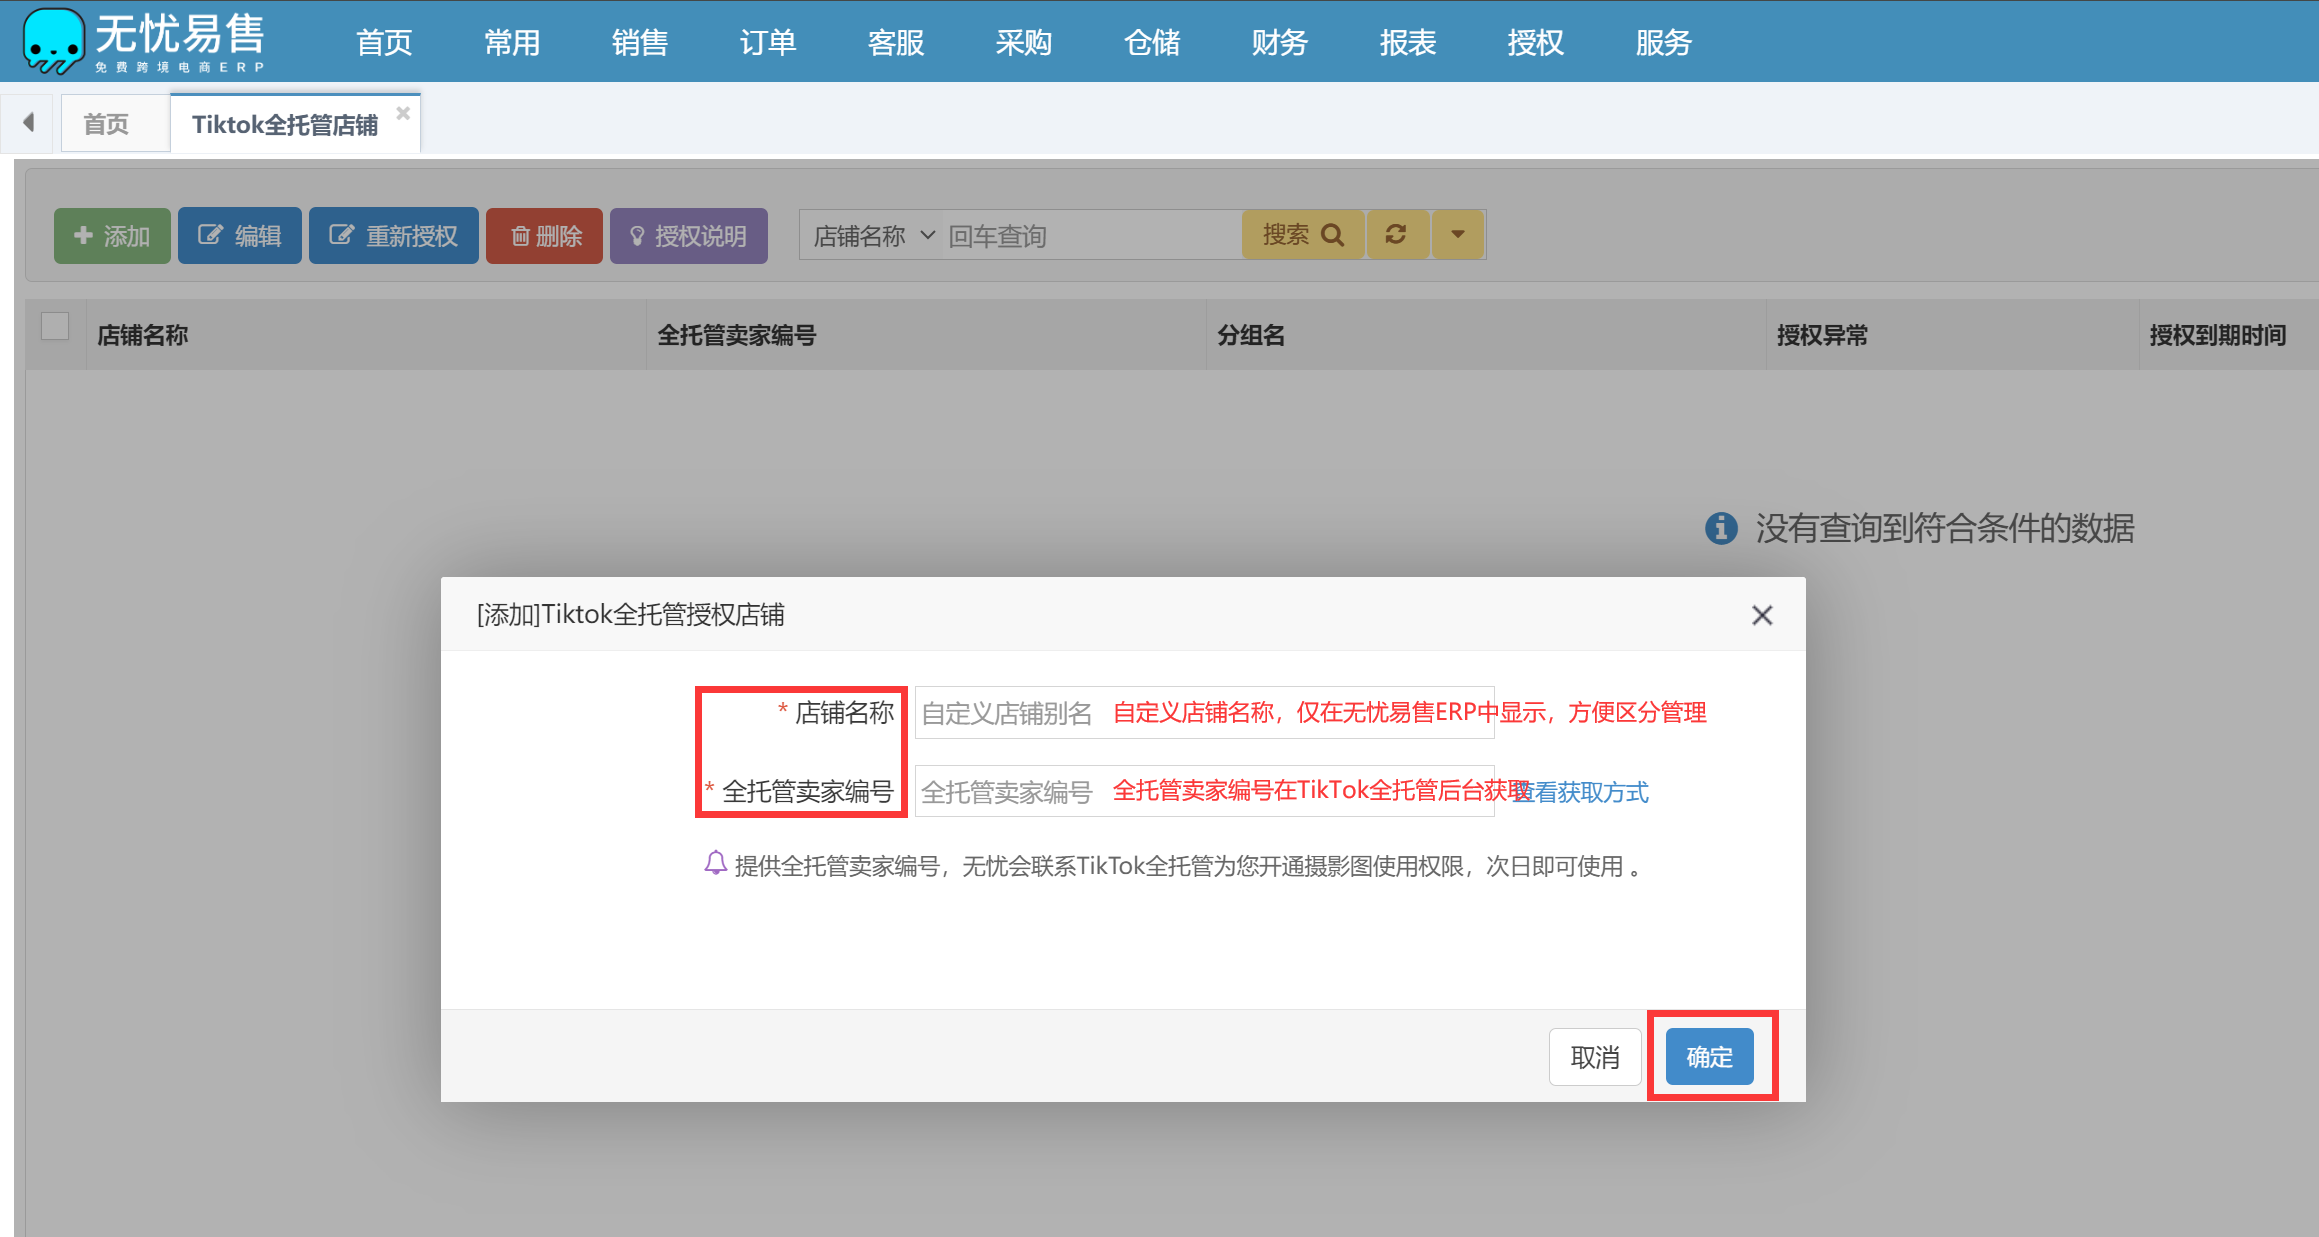
Task: Open the 授权 menu
Action: coord(1536,42)
